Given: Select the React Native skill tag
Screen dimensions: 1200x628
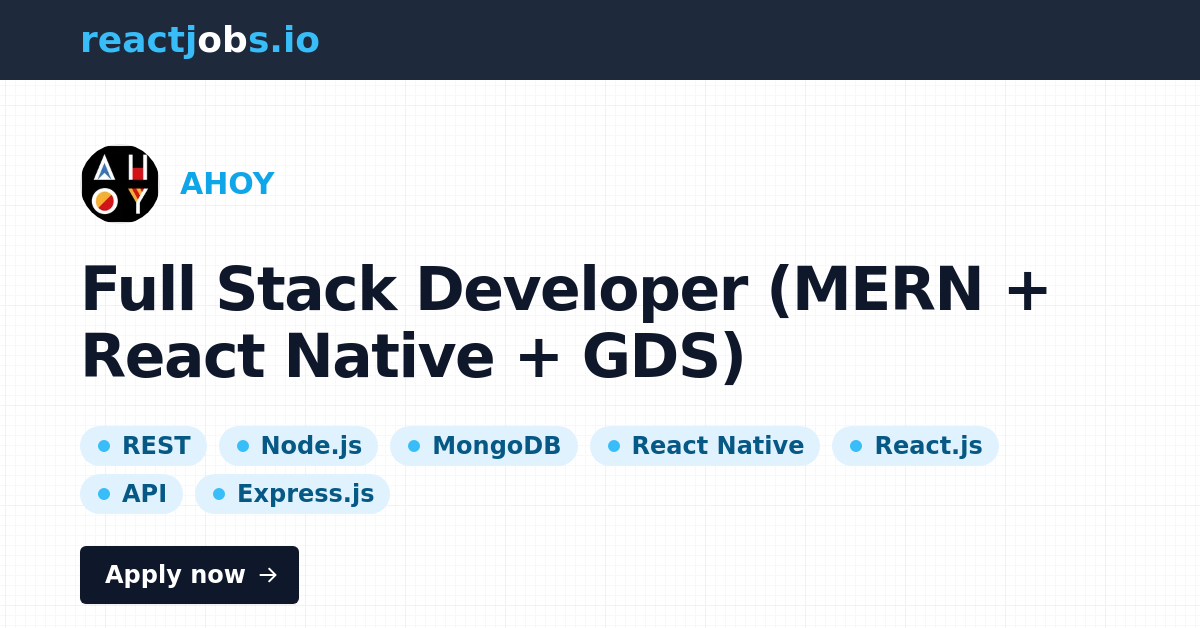Looking at the screenshot, I should tap(705, 446).
